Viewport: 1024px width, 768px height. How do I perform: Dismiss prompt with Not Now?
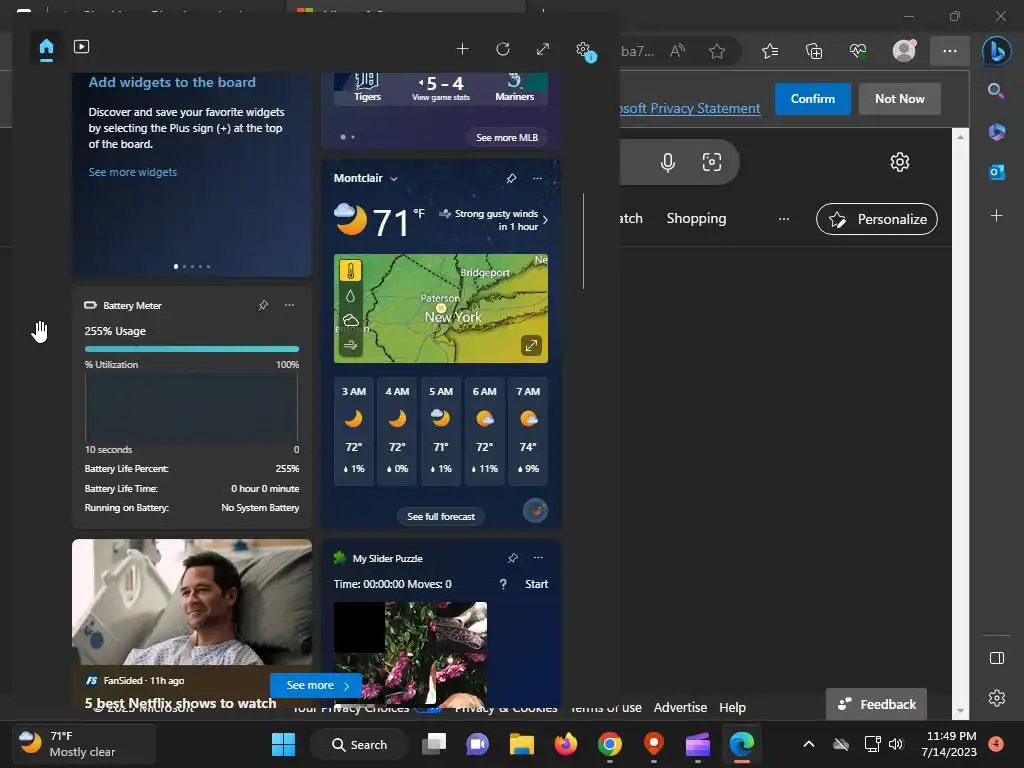(899, 99)
